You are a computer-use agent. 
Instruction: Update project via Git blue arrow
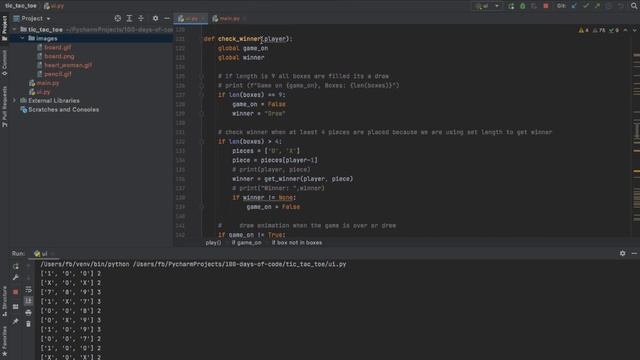tap(574, 6)
